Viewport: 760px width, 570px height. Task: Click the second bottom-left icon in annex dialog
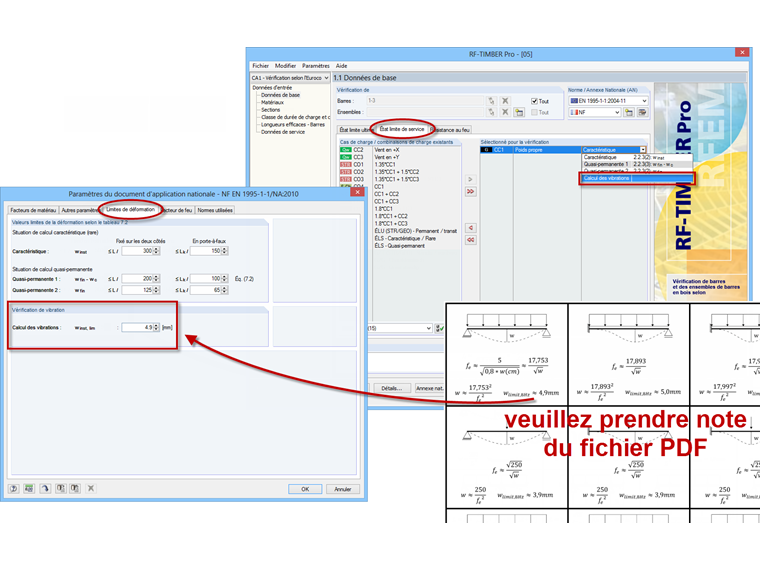tap(29, 489)
